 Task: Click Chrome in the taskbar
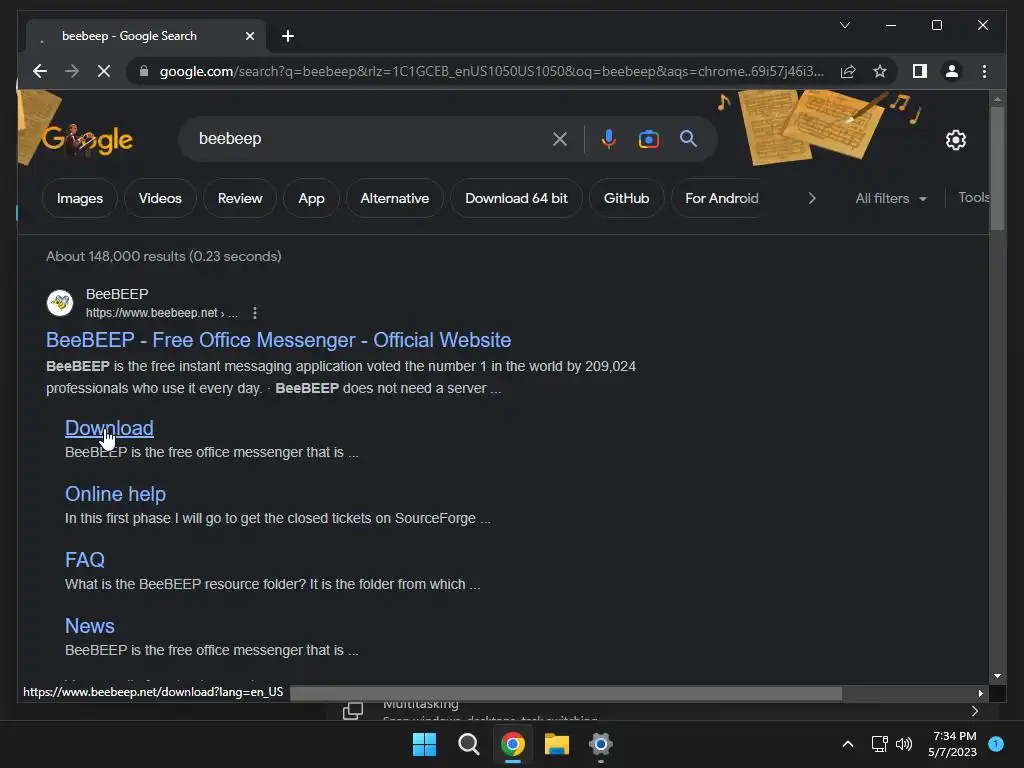(x=513, y=744)
